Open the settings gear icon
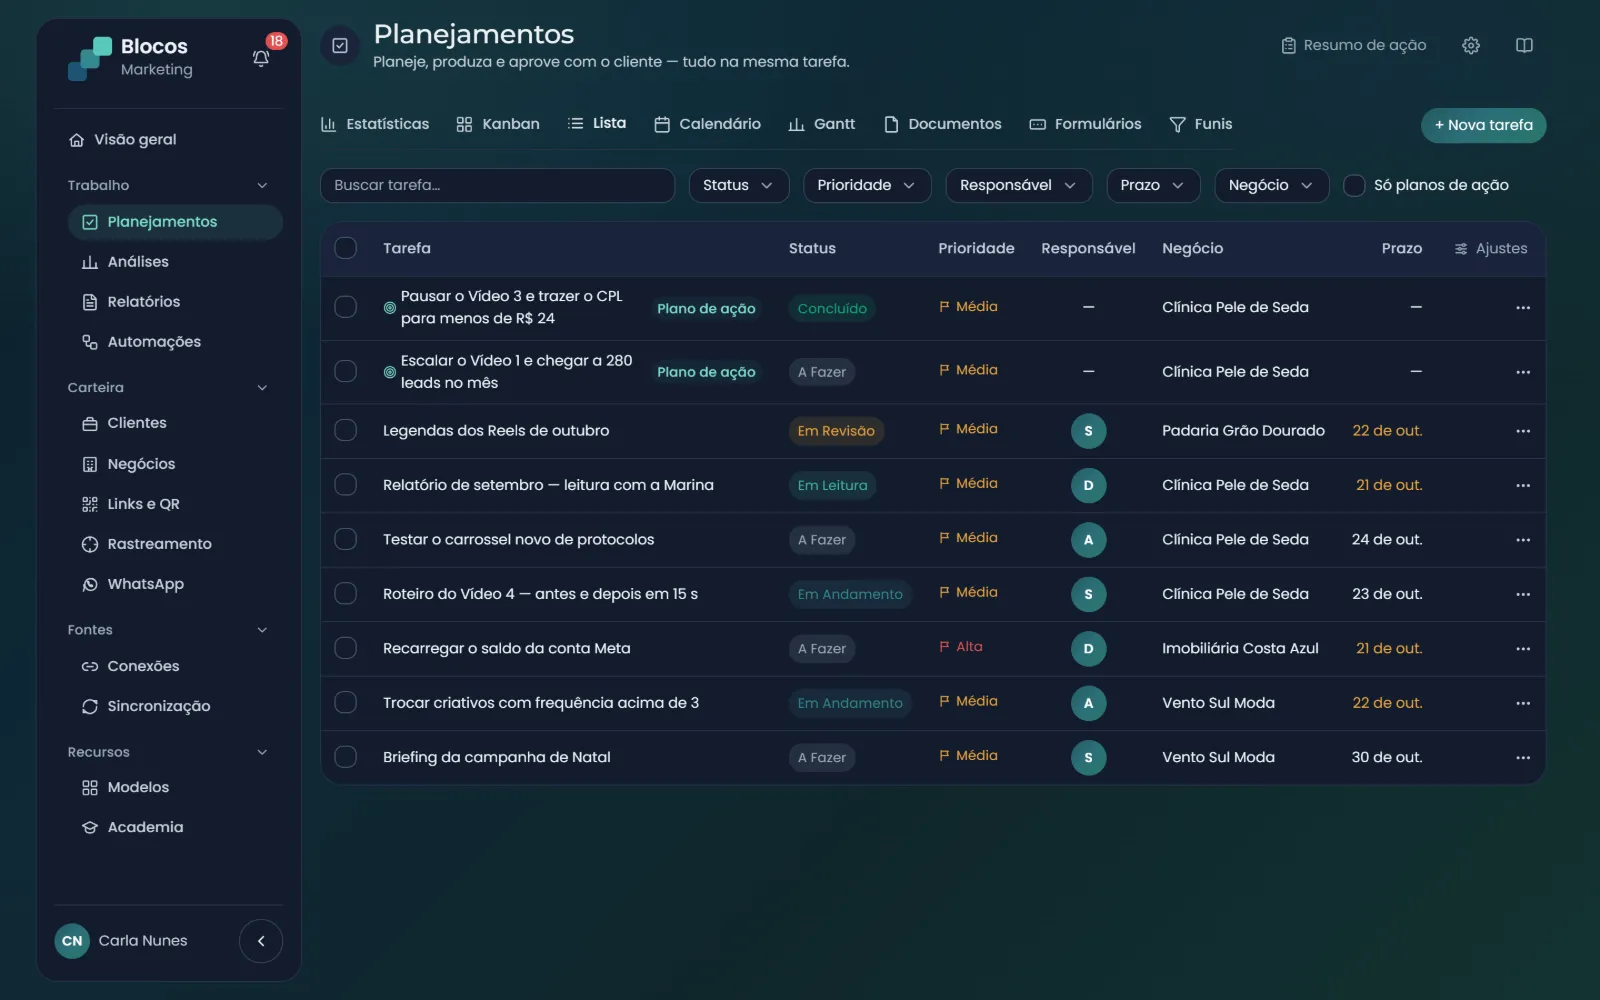Viewport: 1600px width, 1000px height. coord(1471,45)
